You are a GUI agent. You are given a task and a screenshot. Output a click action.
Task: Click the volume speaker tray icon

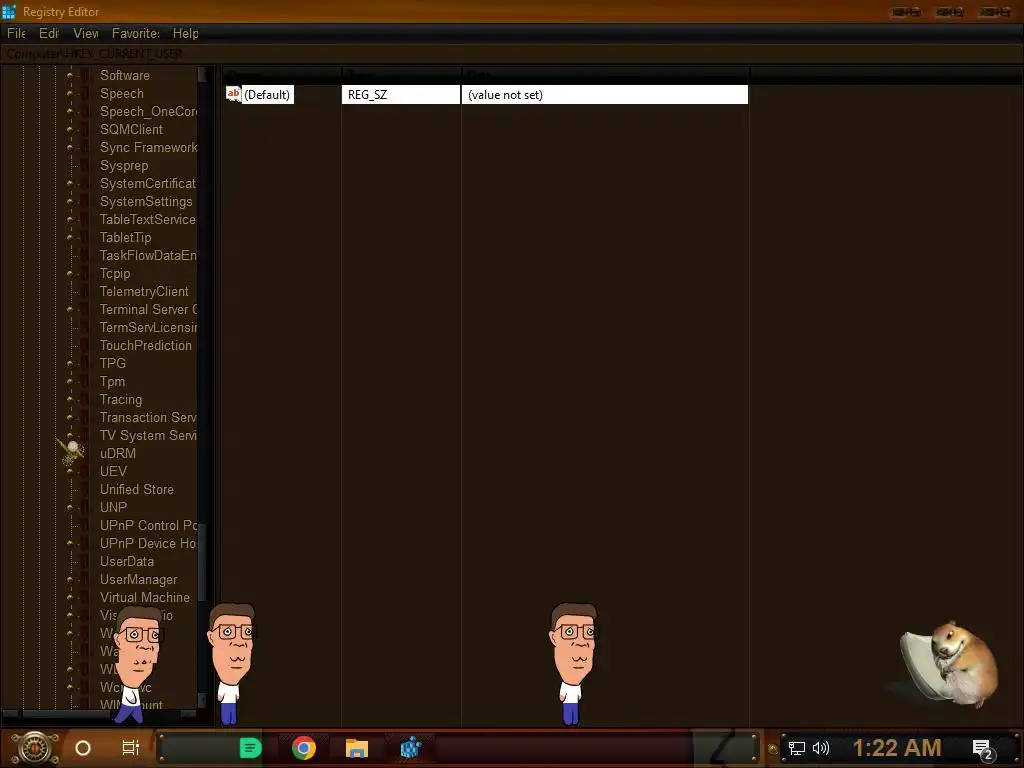(x=821, y=748)
